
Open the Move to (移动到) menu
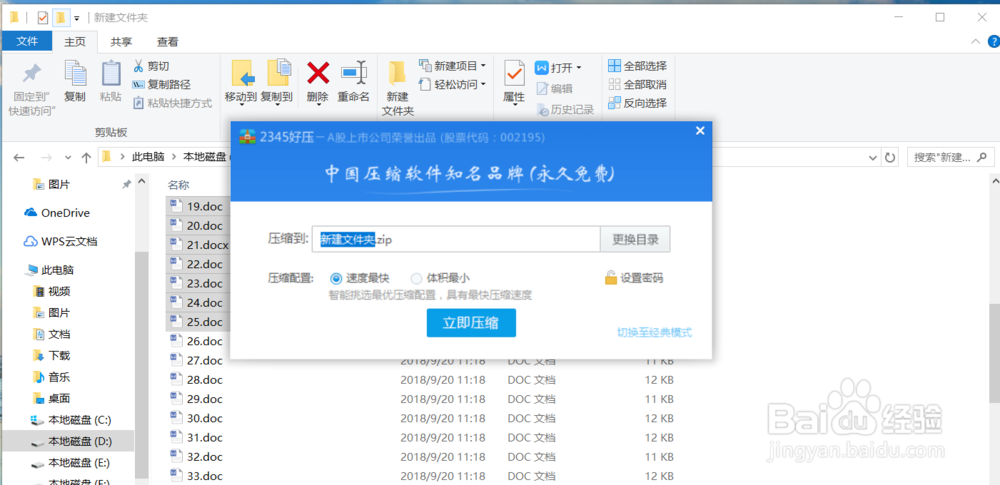(240, 82)
